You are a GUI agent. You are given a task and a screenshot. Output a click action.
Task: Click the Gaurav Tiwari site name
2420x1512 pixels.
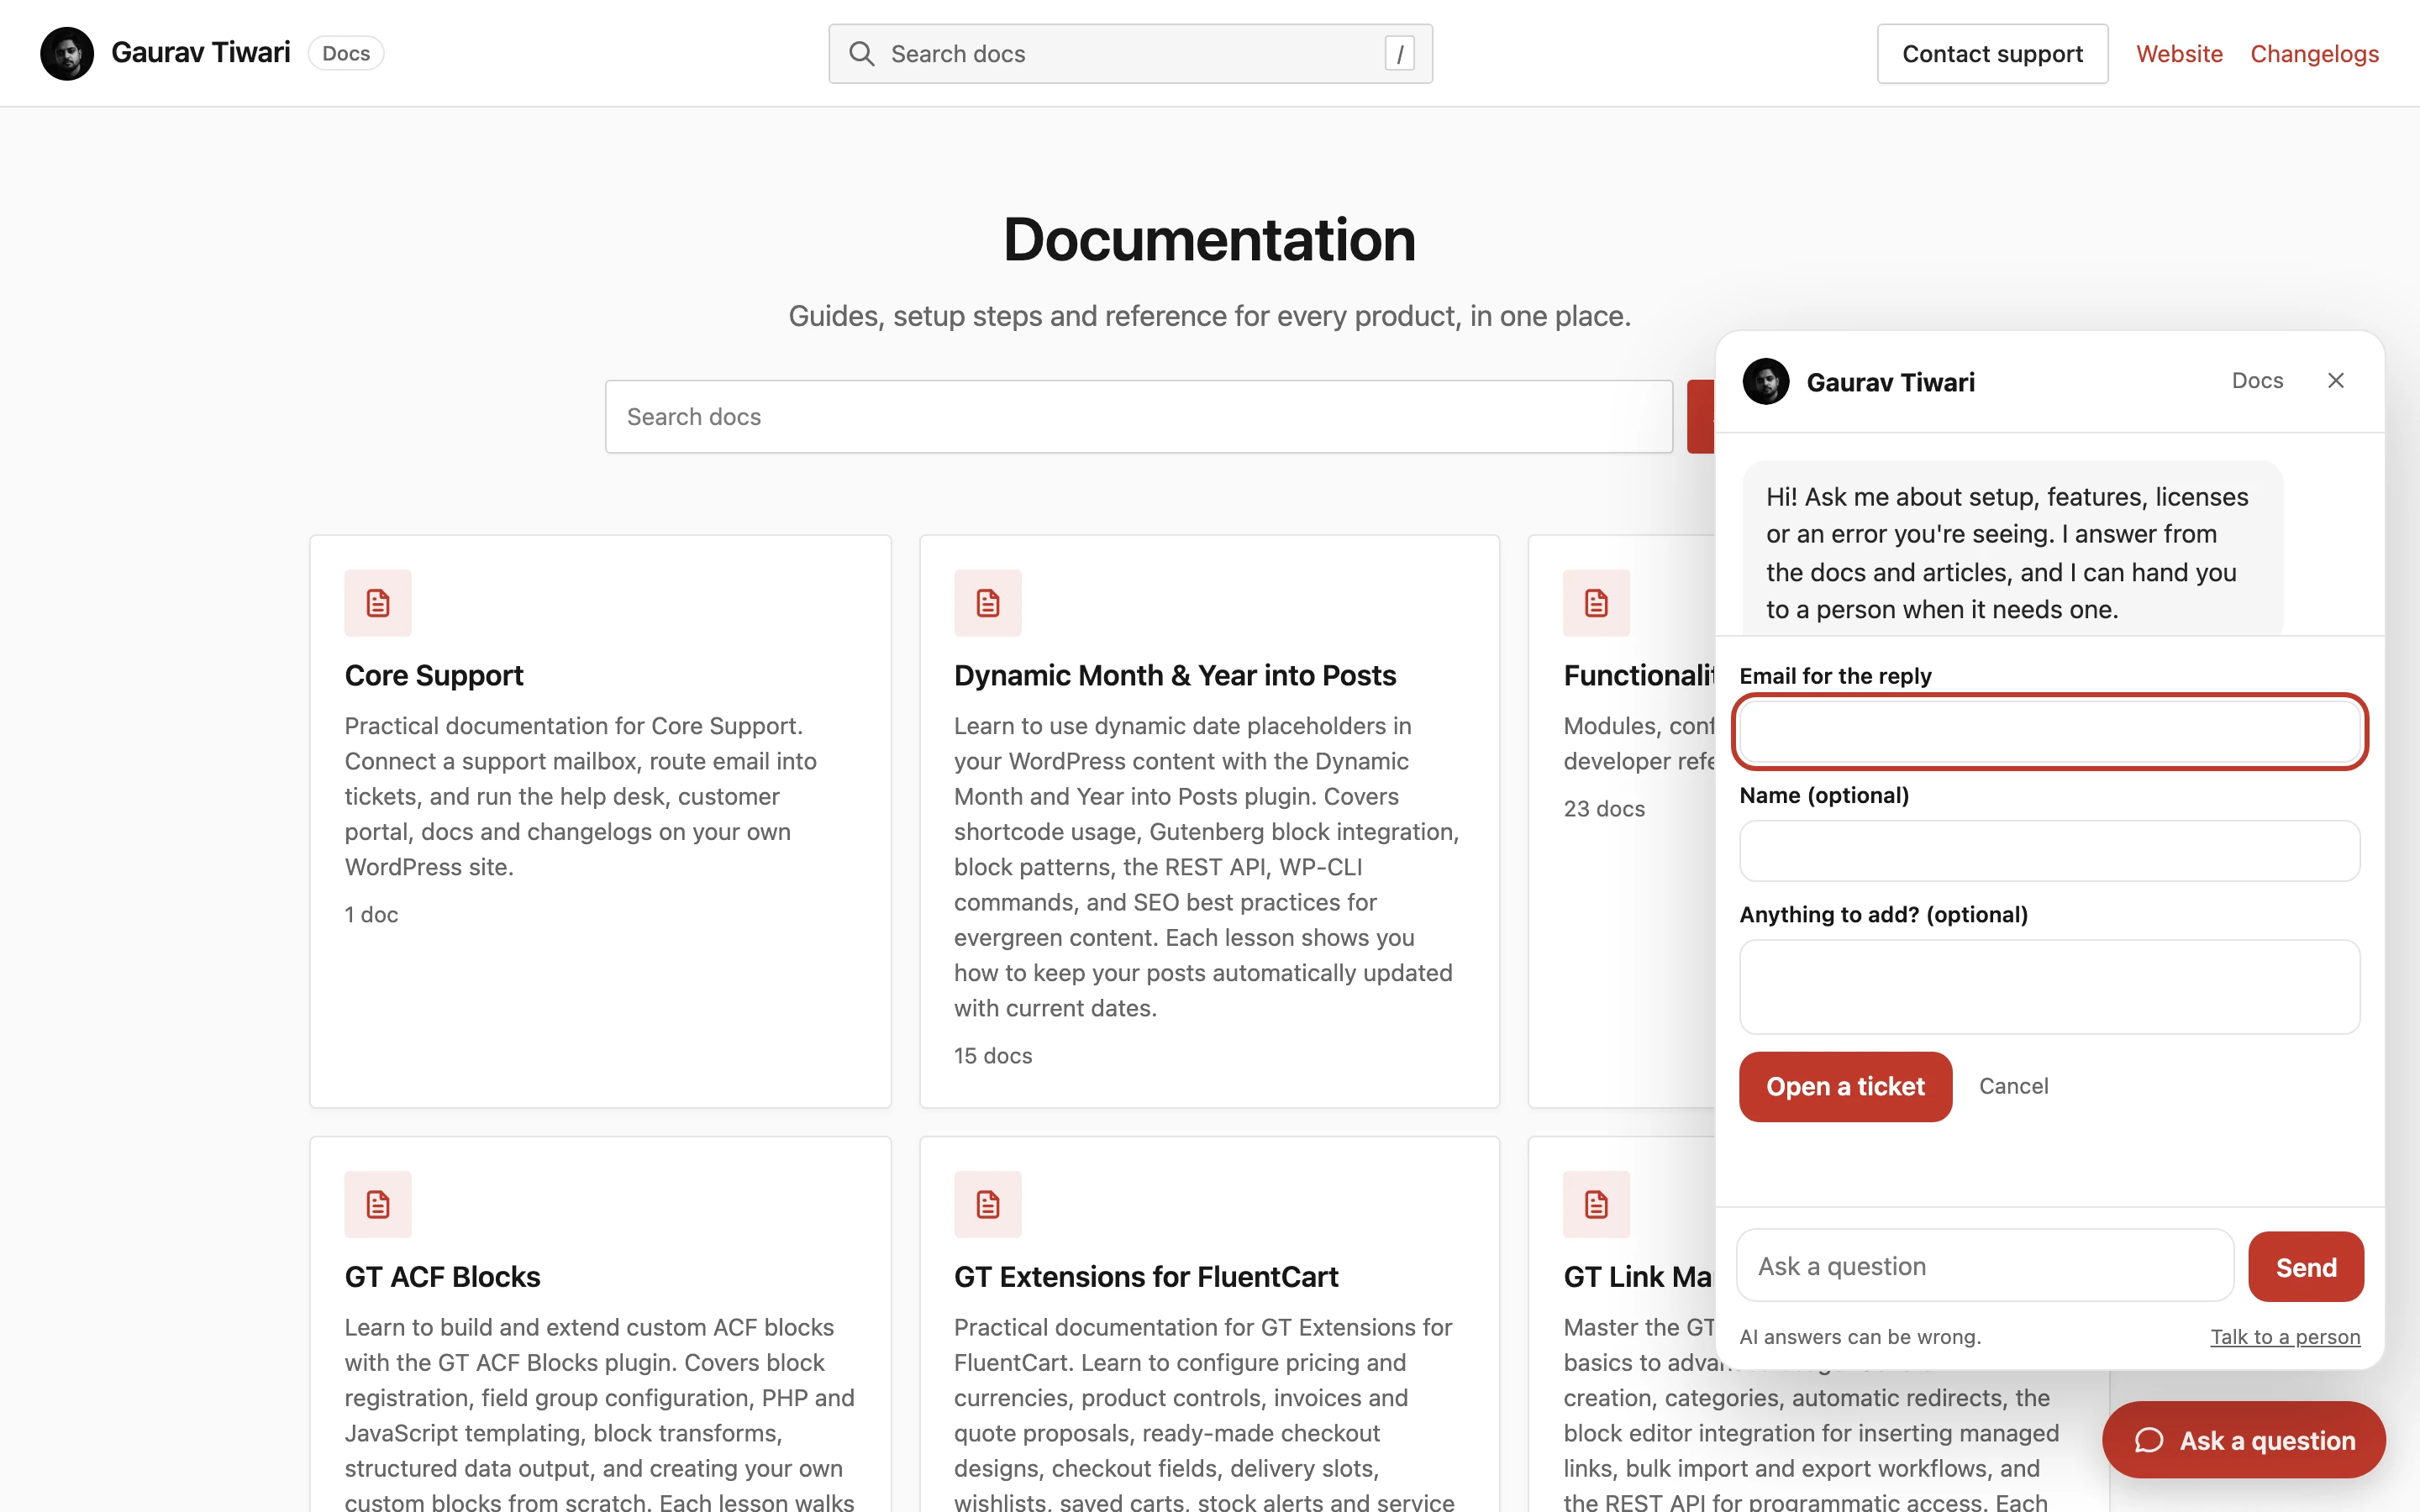coord(200,52)
